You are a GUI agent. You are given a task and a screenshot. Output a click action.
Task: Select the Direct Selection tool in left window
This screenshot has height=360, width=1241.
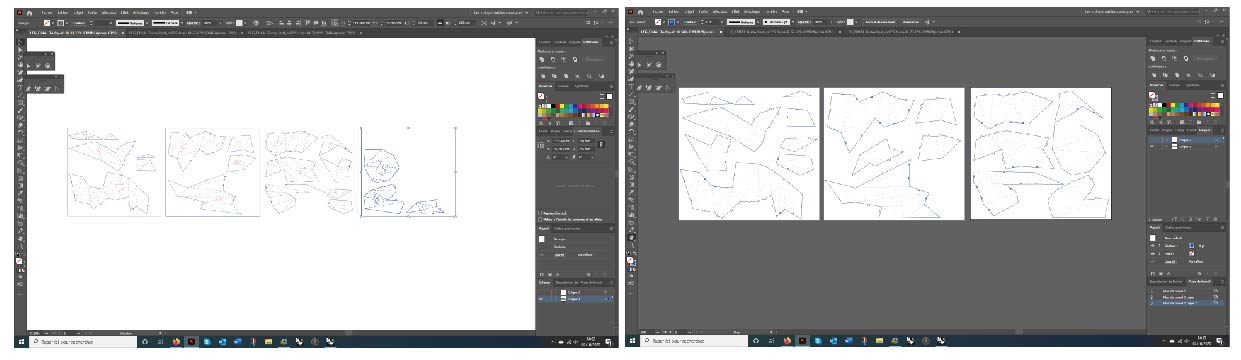pyautogui.click(x=20, y=49)
